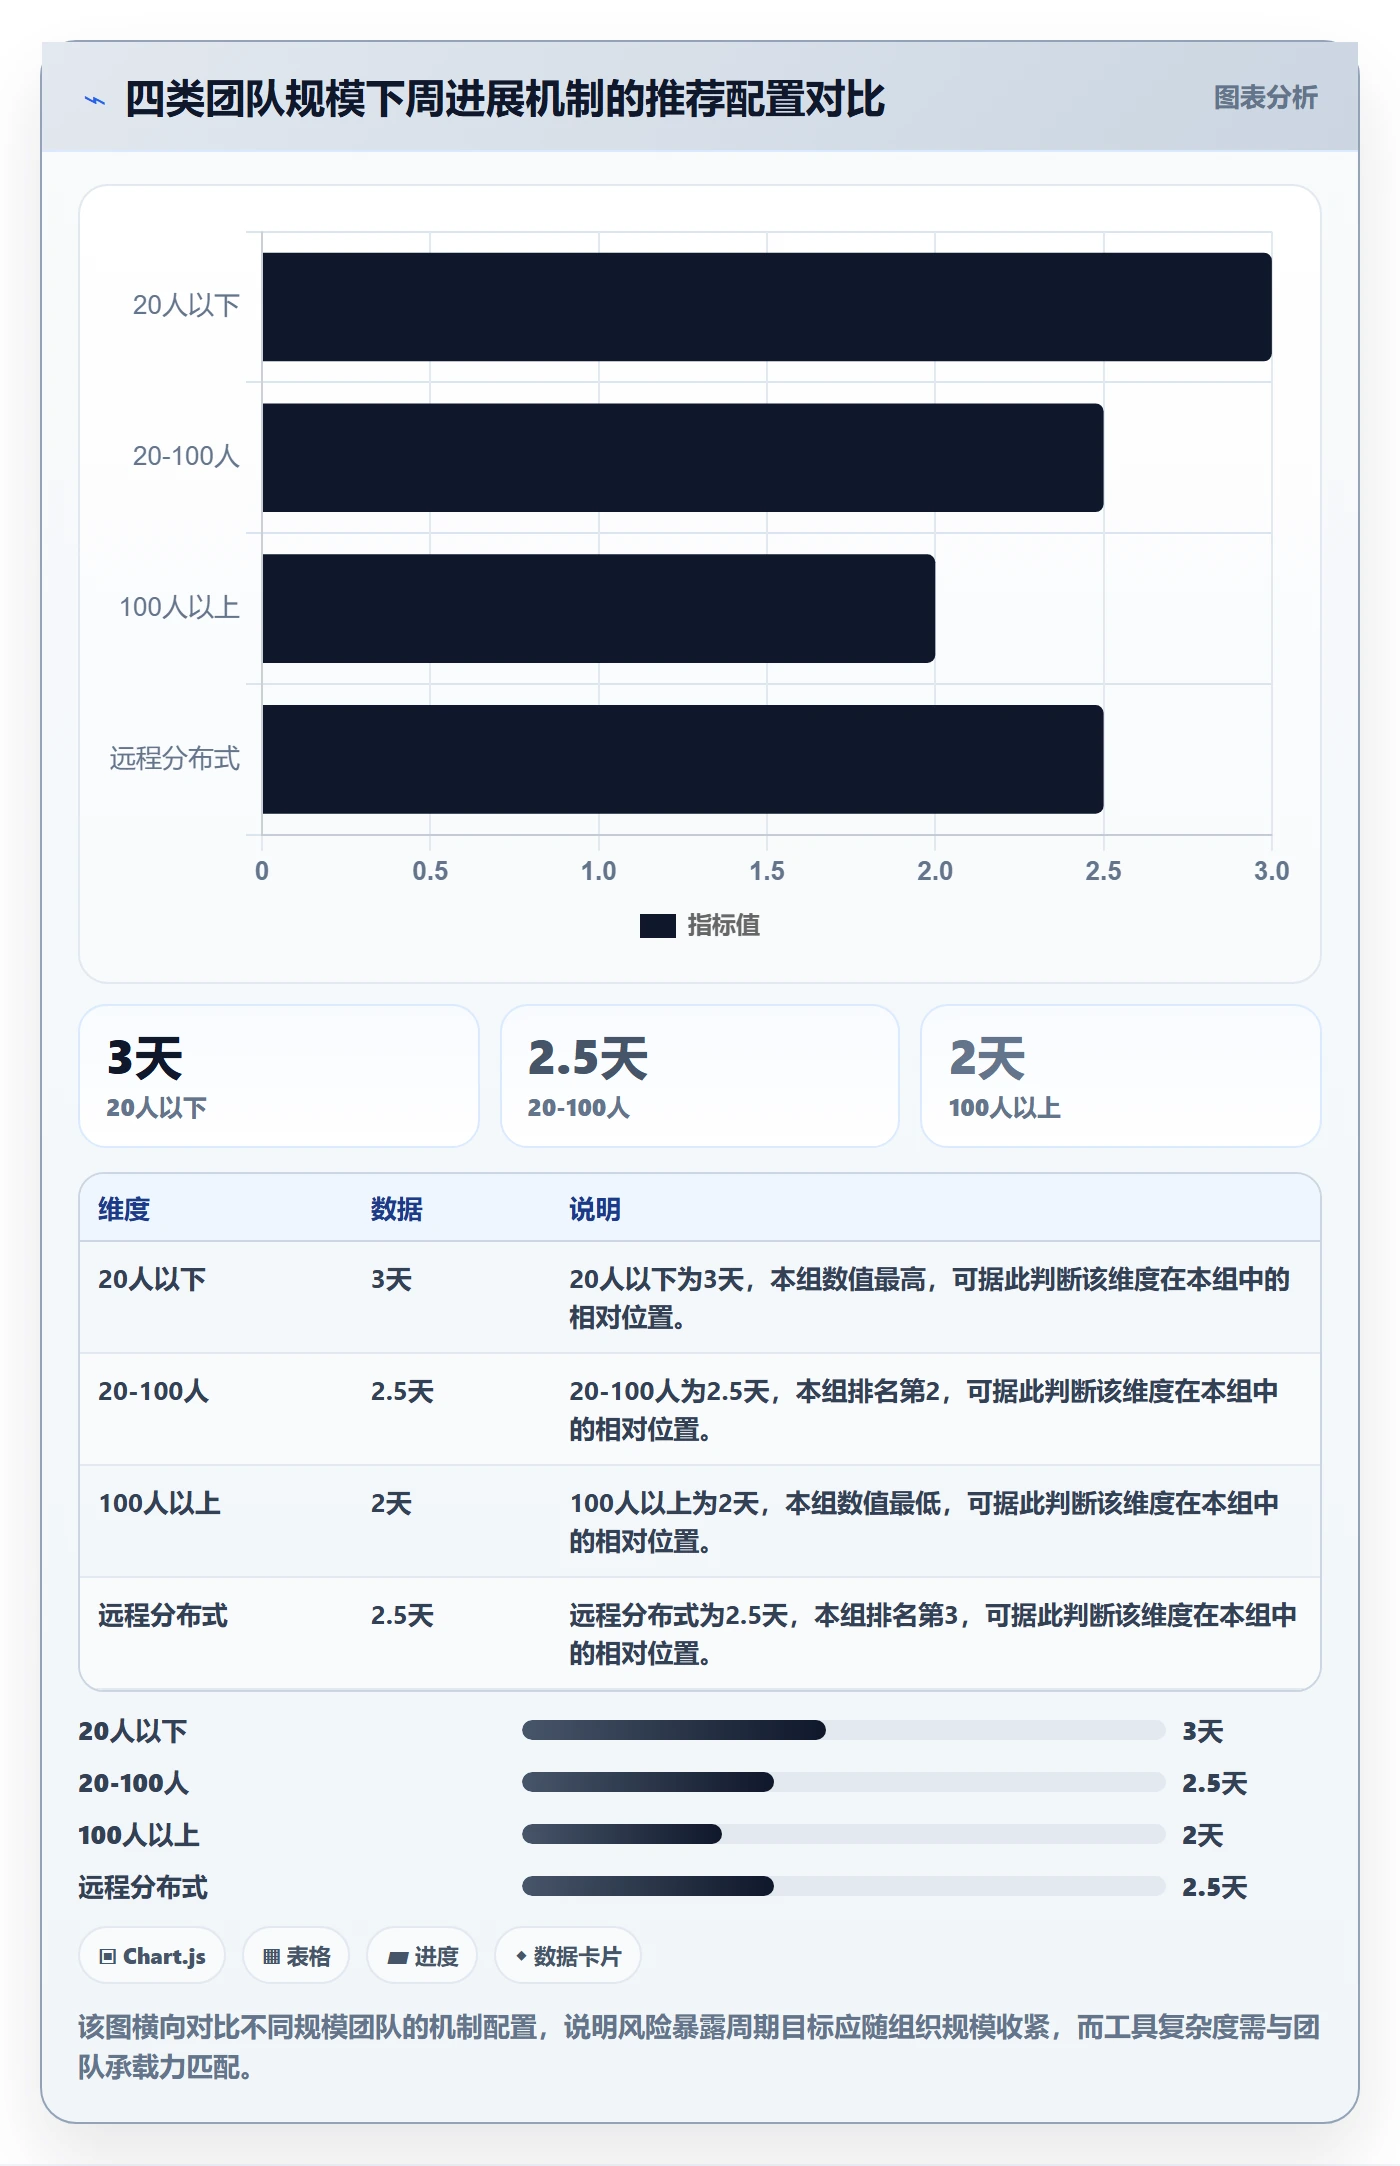Click the 20-100人 progress bar
1400x2166 pixels.
(843, 1782)
